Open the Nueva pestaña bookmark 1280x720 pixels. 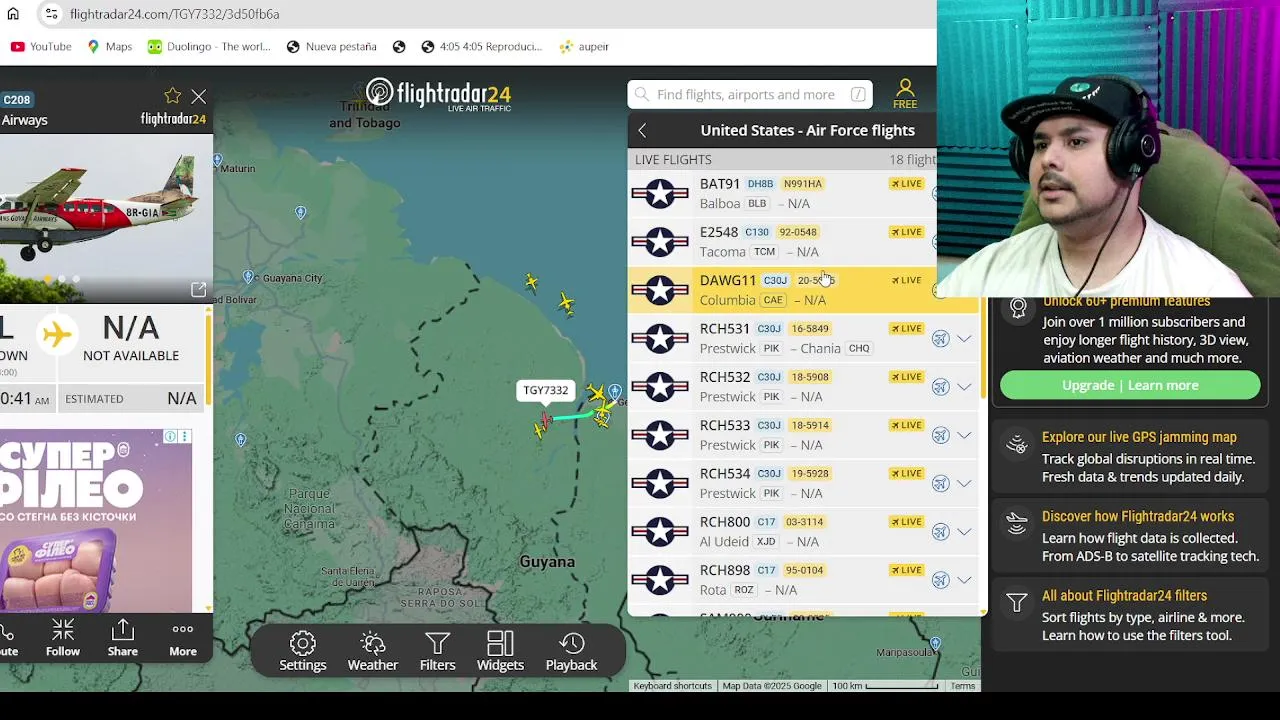(x=331, y=46)
